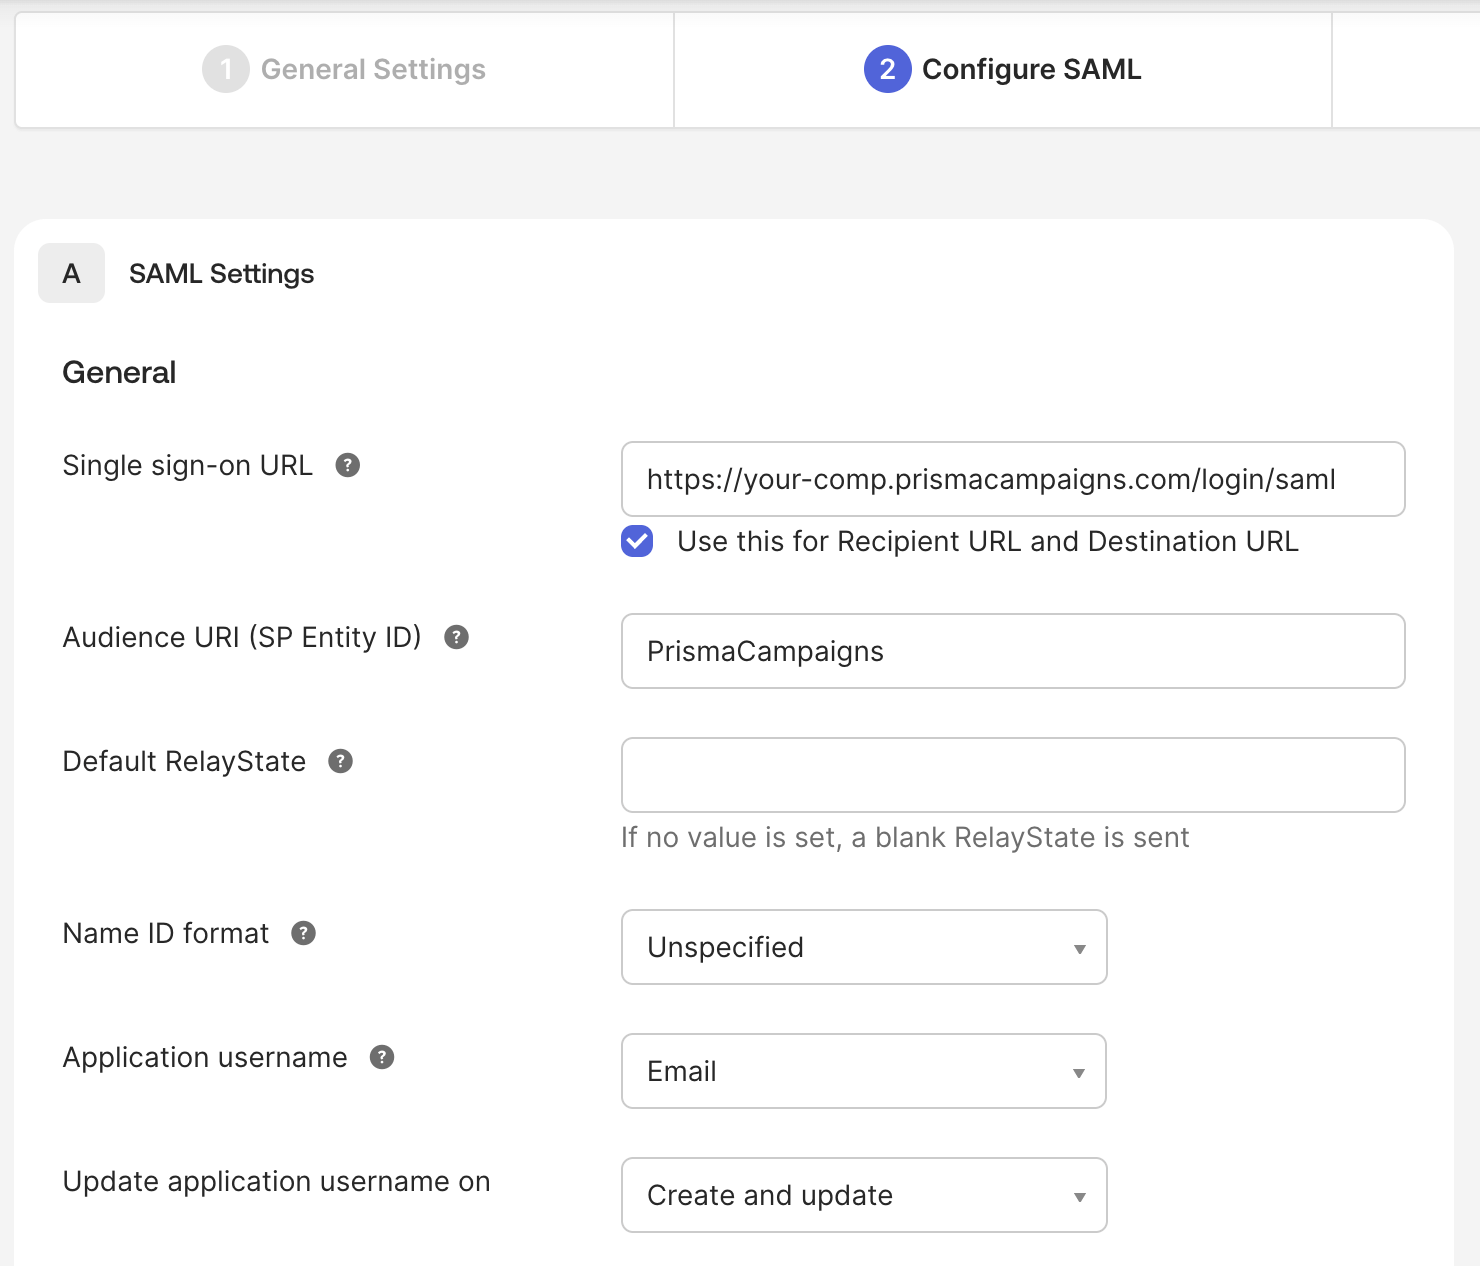Switch to the General Settings step
Screen dimensions: 1480x1266
coord(373,69)
